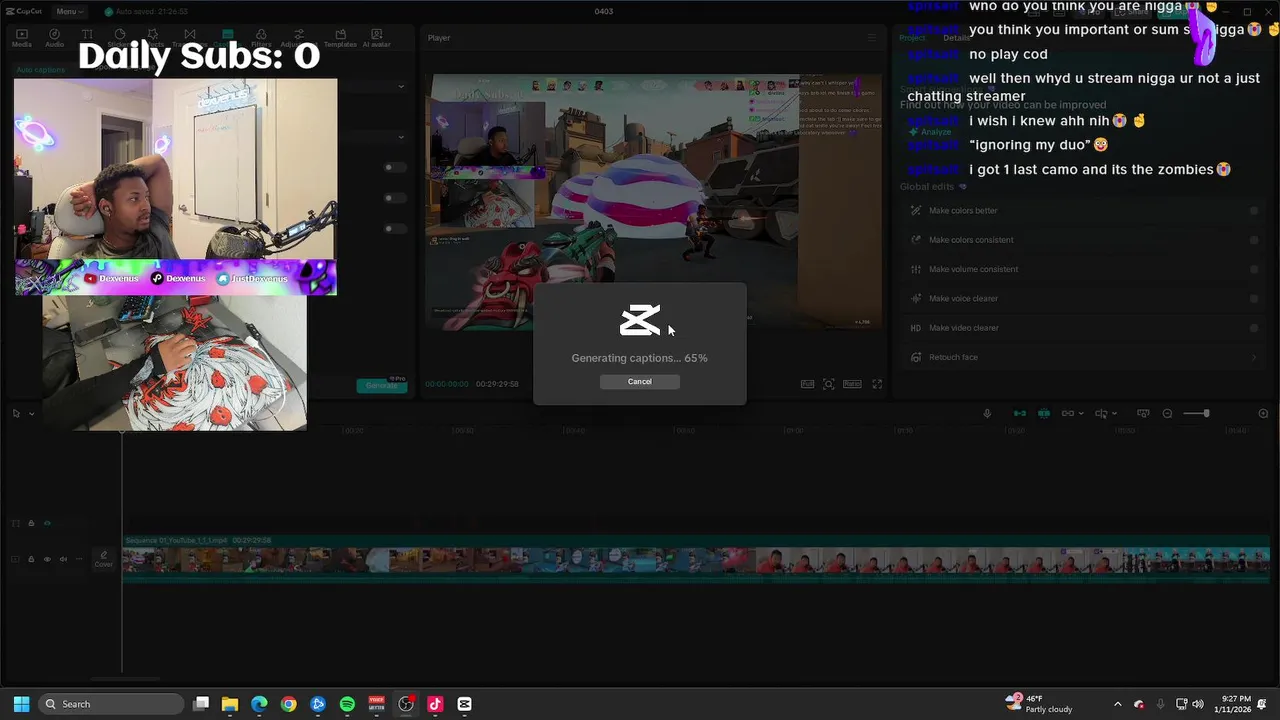This screenshot has height=720, width=1280.
Task: Click the taskbar Search box
Action: [111, 704]
